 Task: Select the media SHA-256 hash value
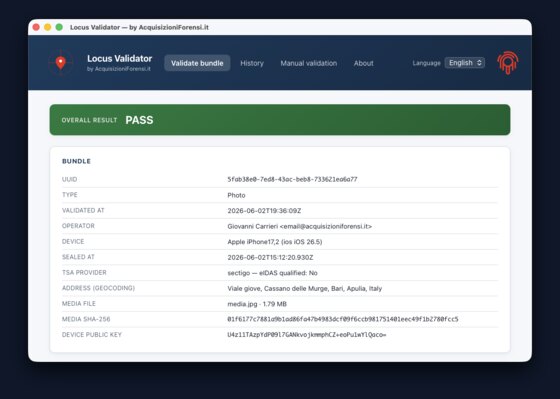point(342,319)
